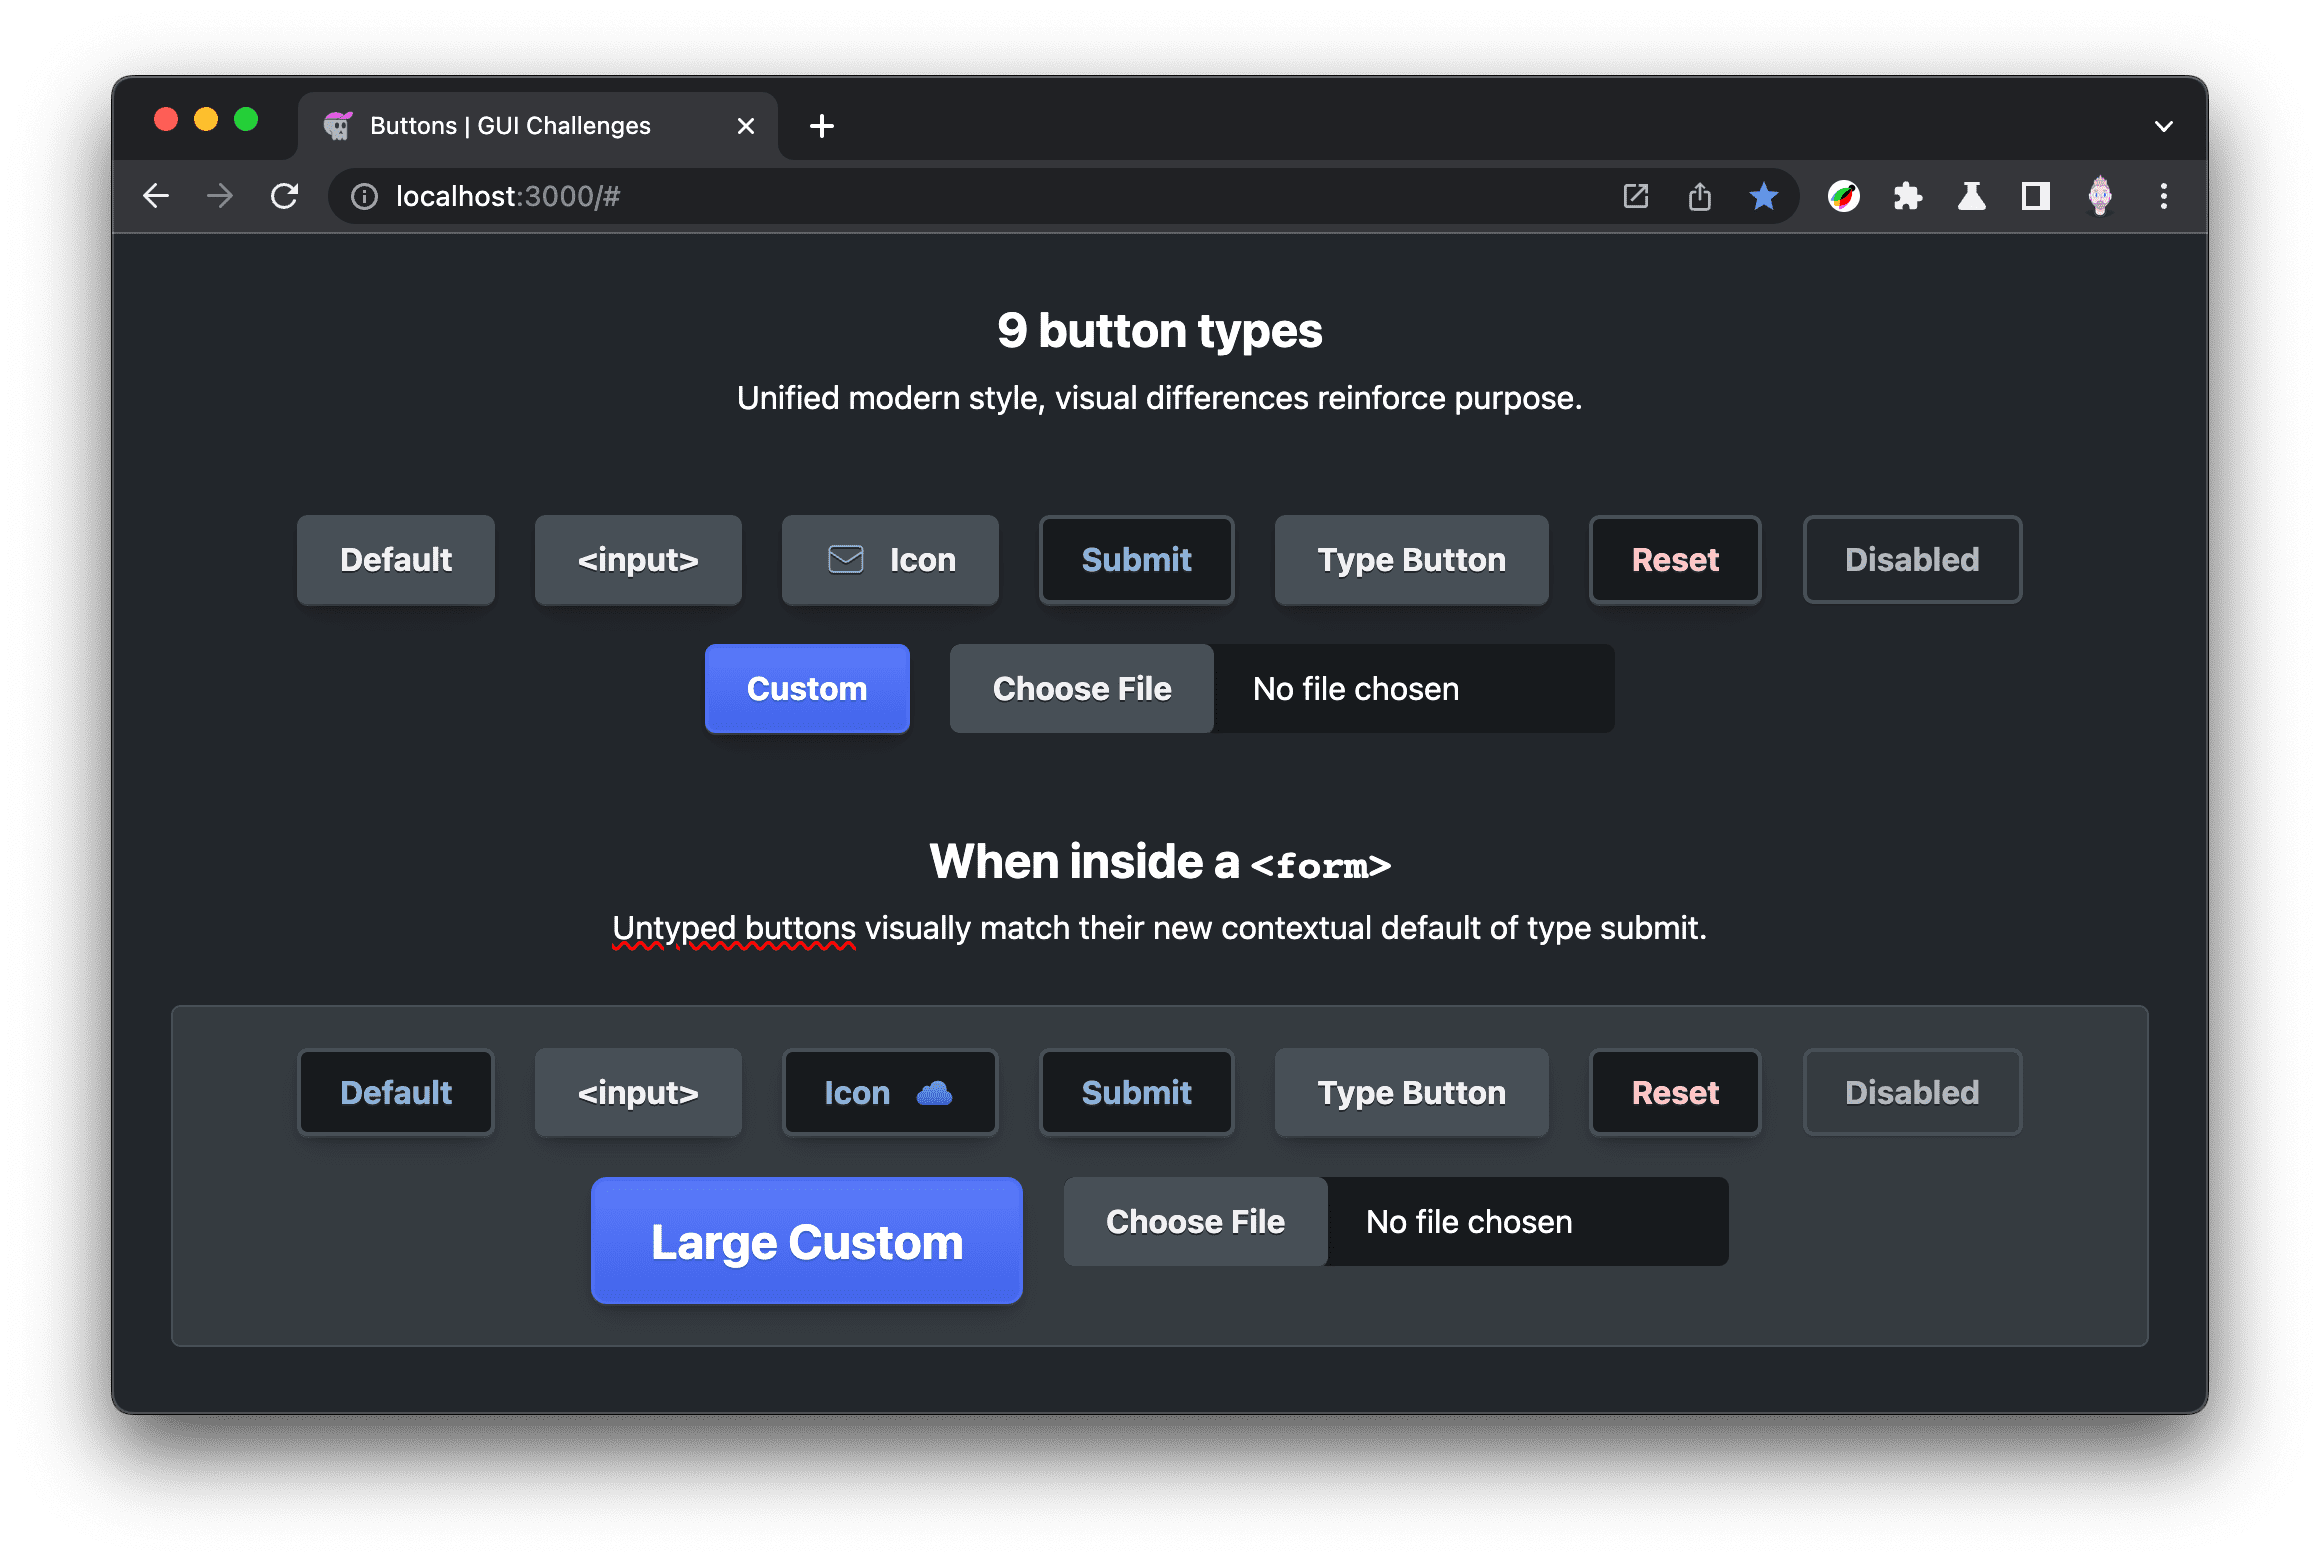This screenshot has height=1562, width=2320.
Task: Click the Disabled button inside the form
Action: [x=1912, y=1091]
